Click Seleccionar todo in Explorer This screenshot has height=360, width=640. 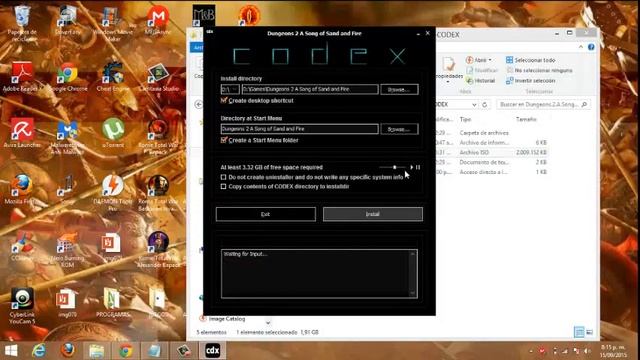[531, 60]
